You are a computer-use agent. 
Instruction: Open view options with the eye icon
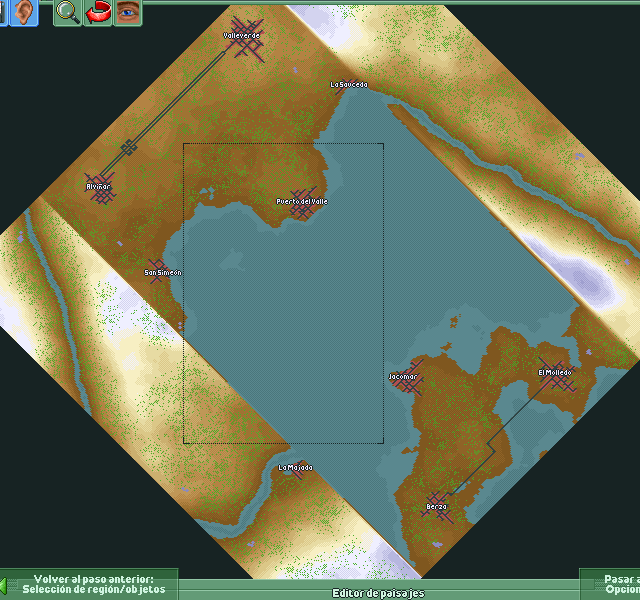127,13
